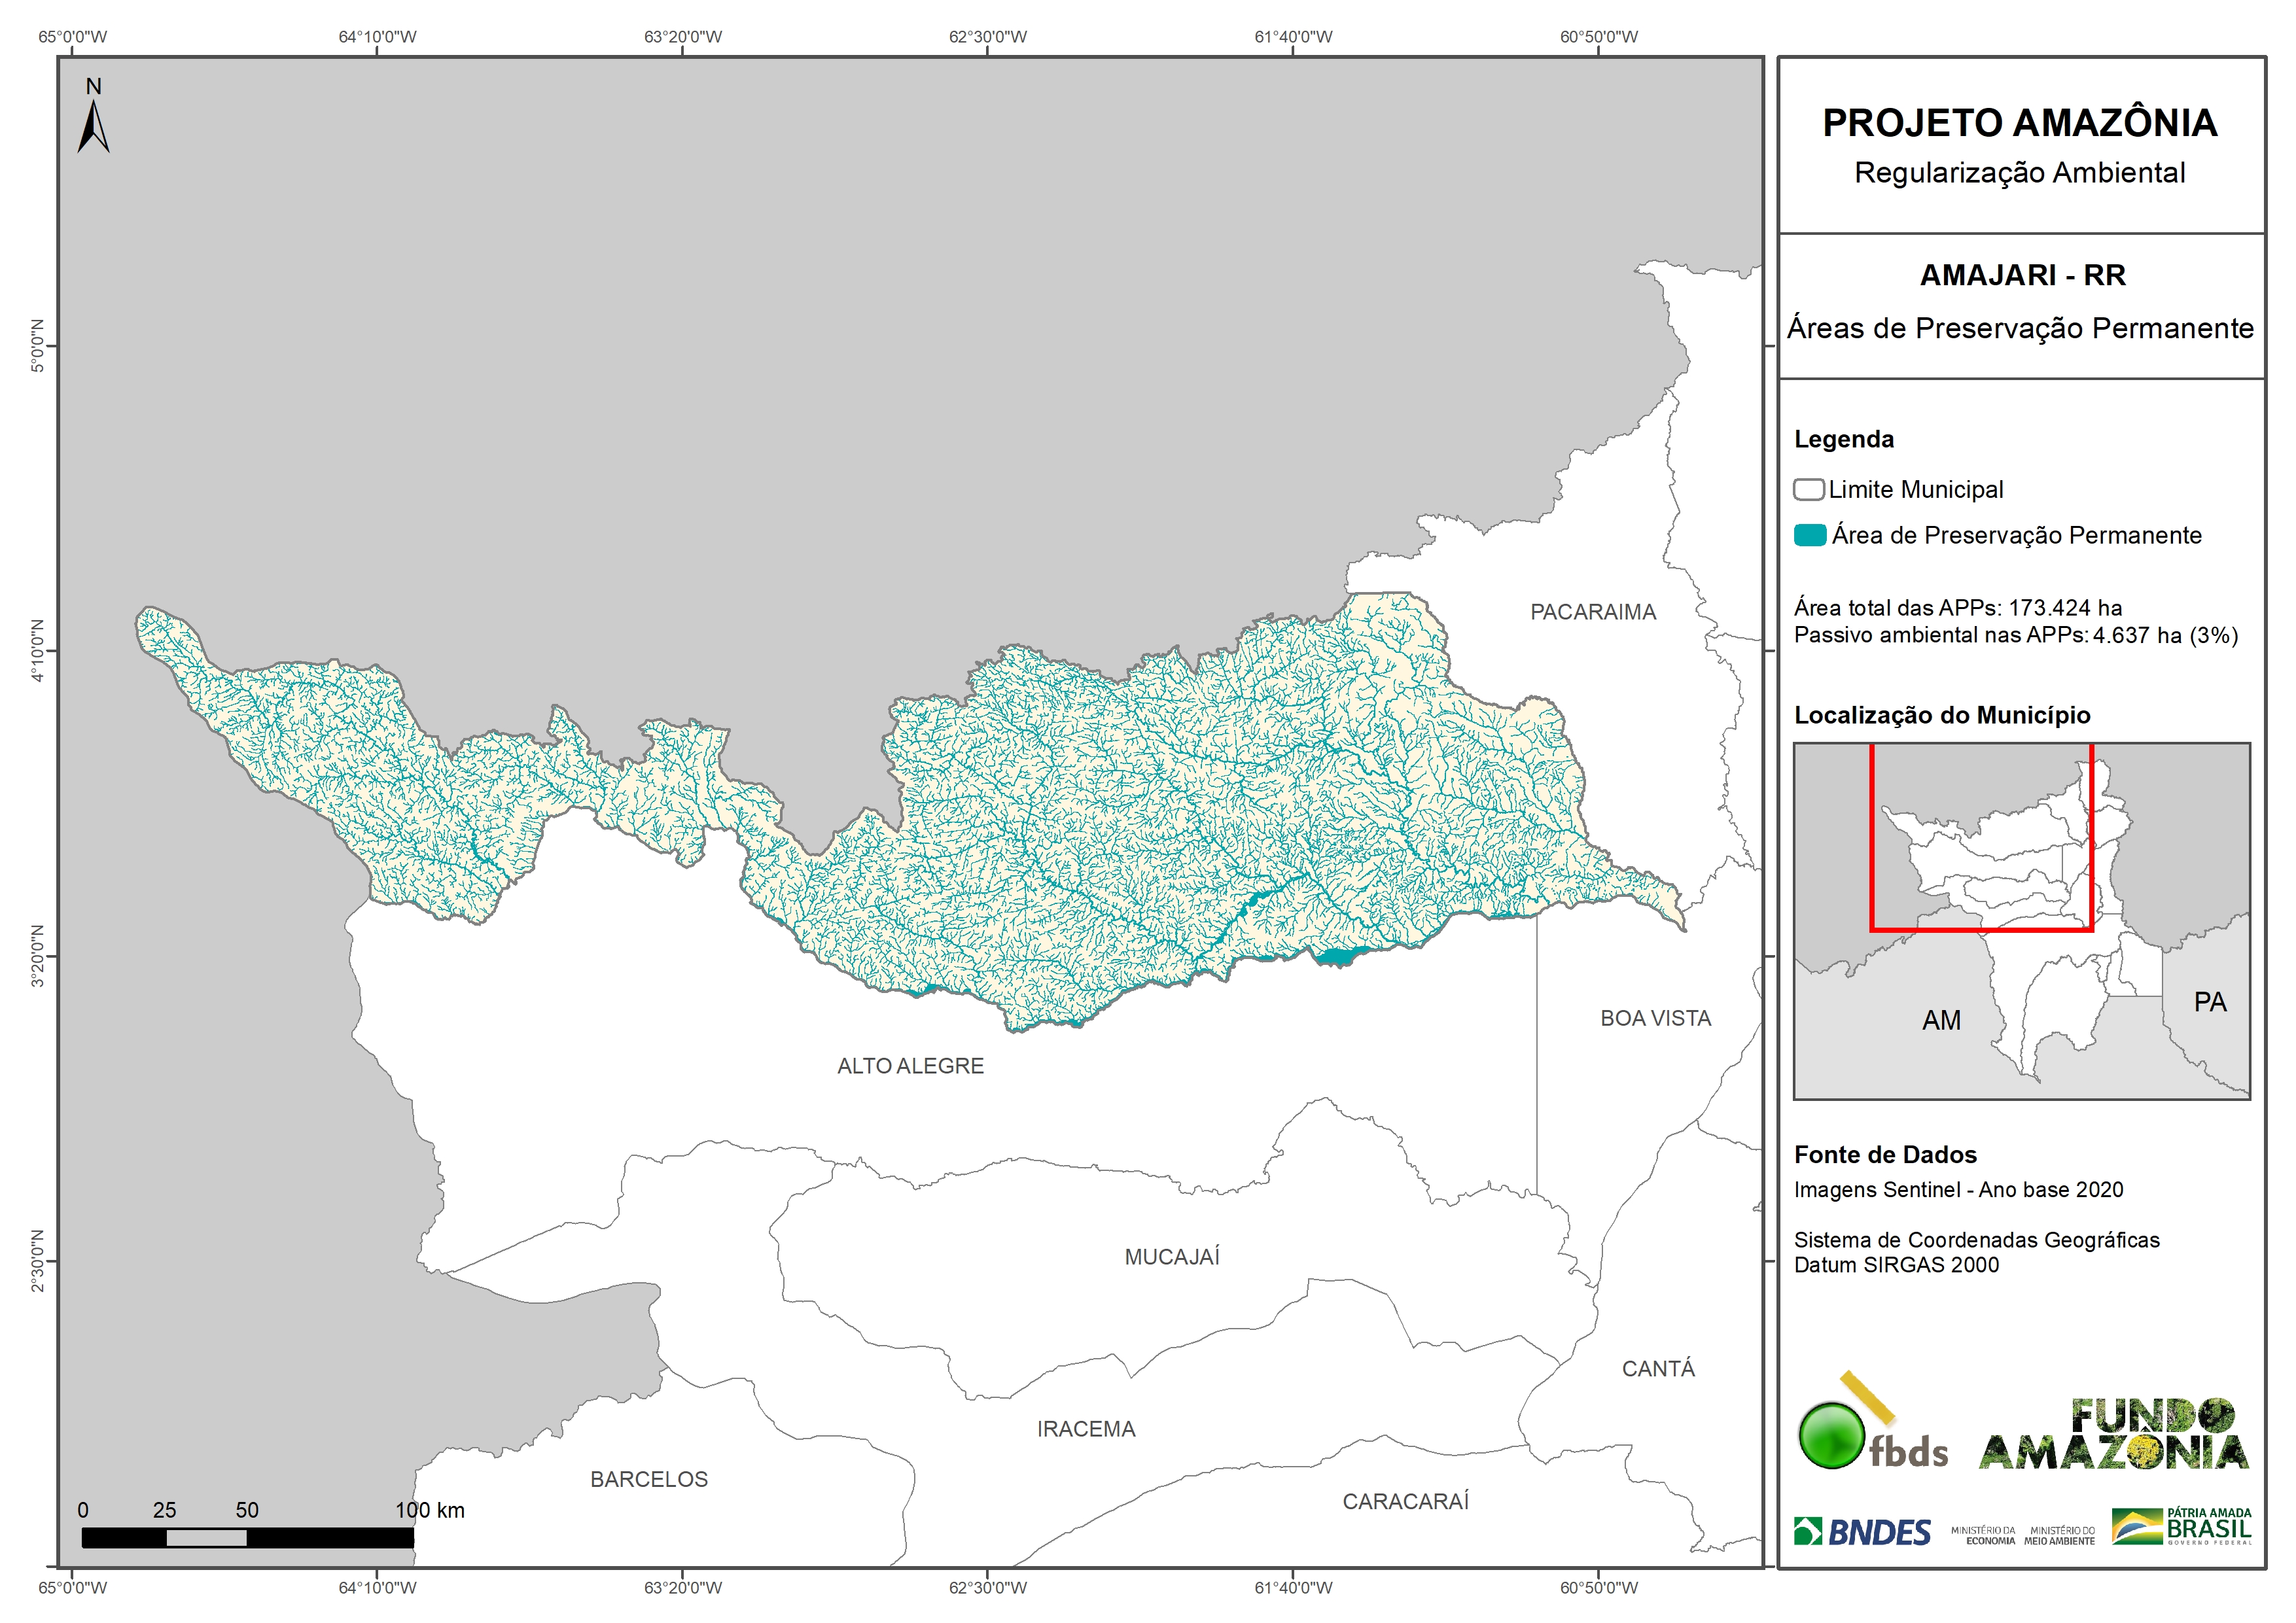Click the BNDES logo
The height and width of the screenshot is (1623, 2296).
pyautogui.click(x=1862, y=1531)
